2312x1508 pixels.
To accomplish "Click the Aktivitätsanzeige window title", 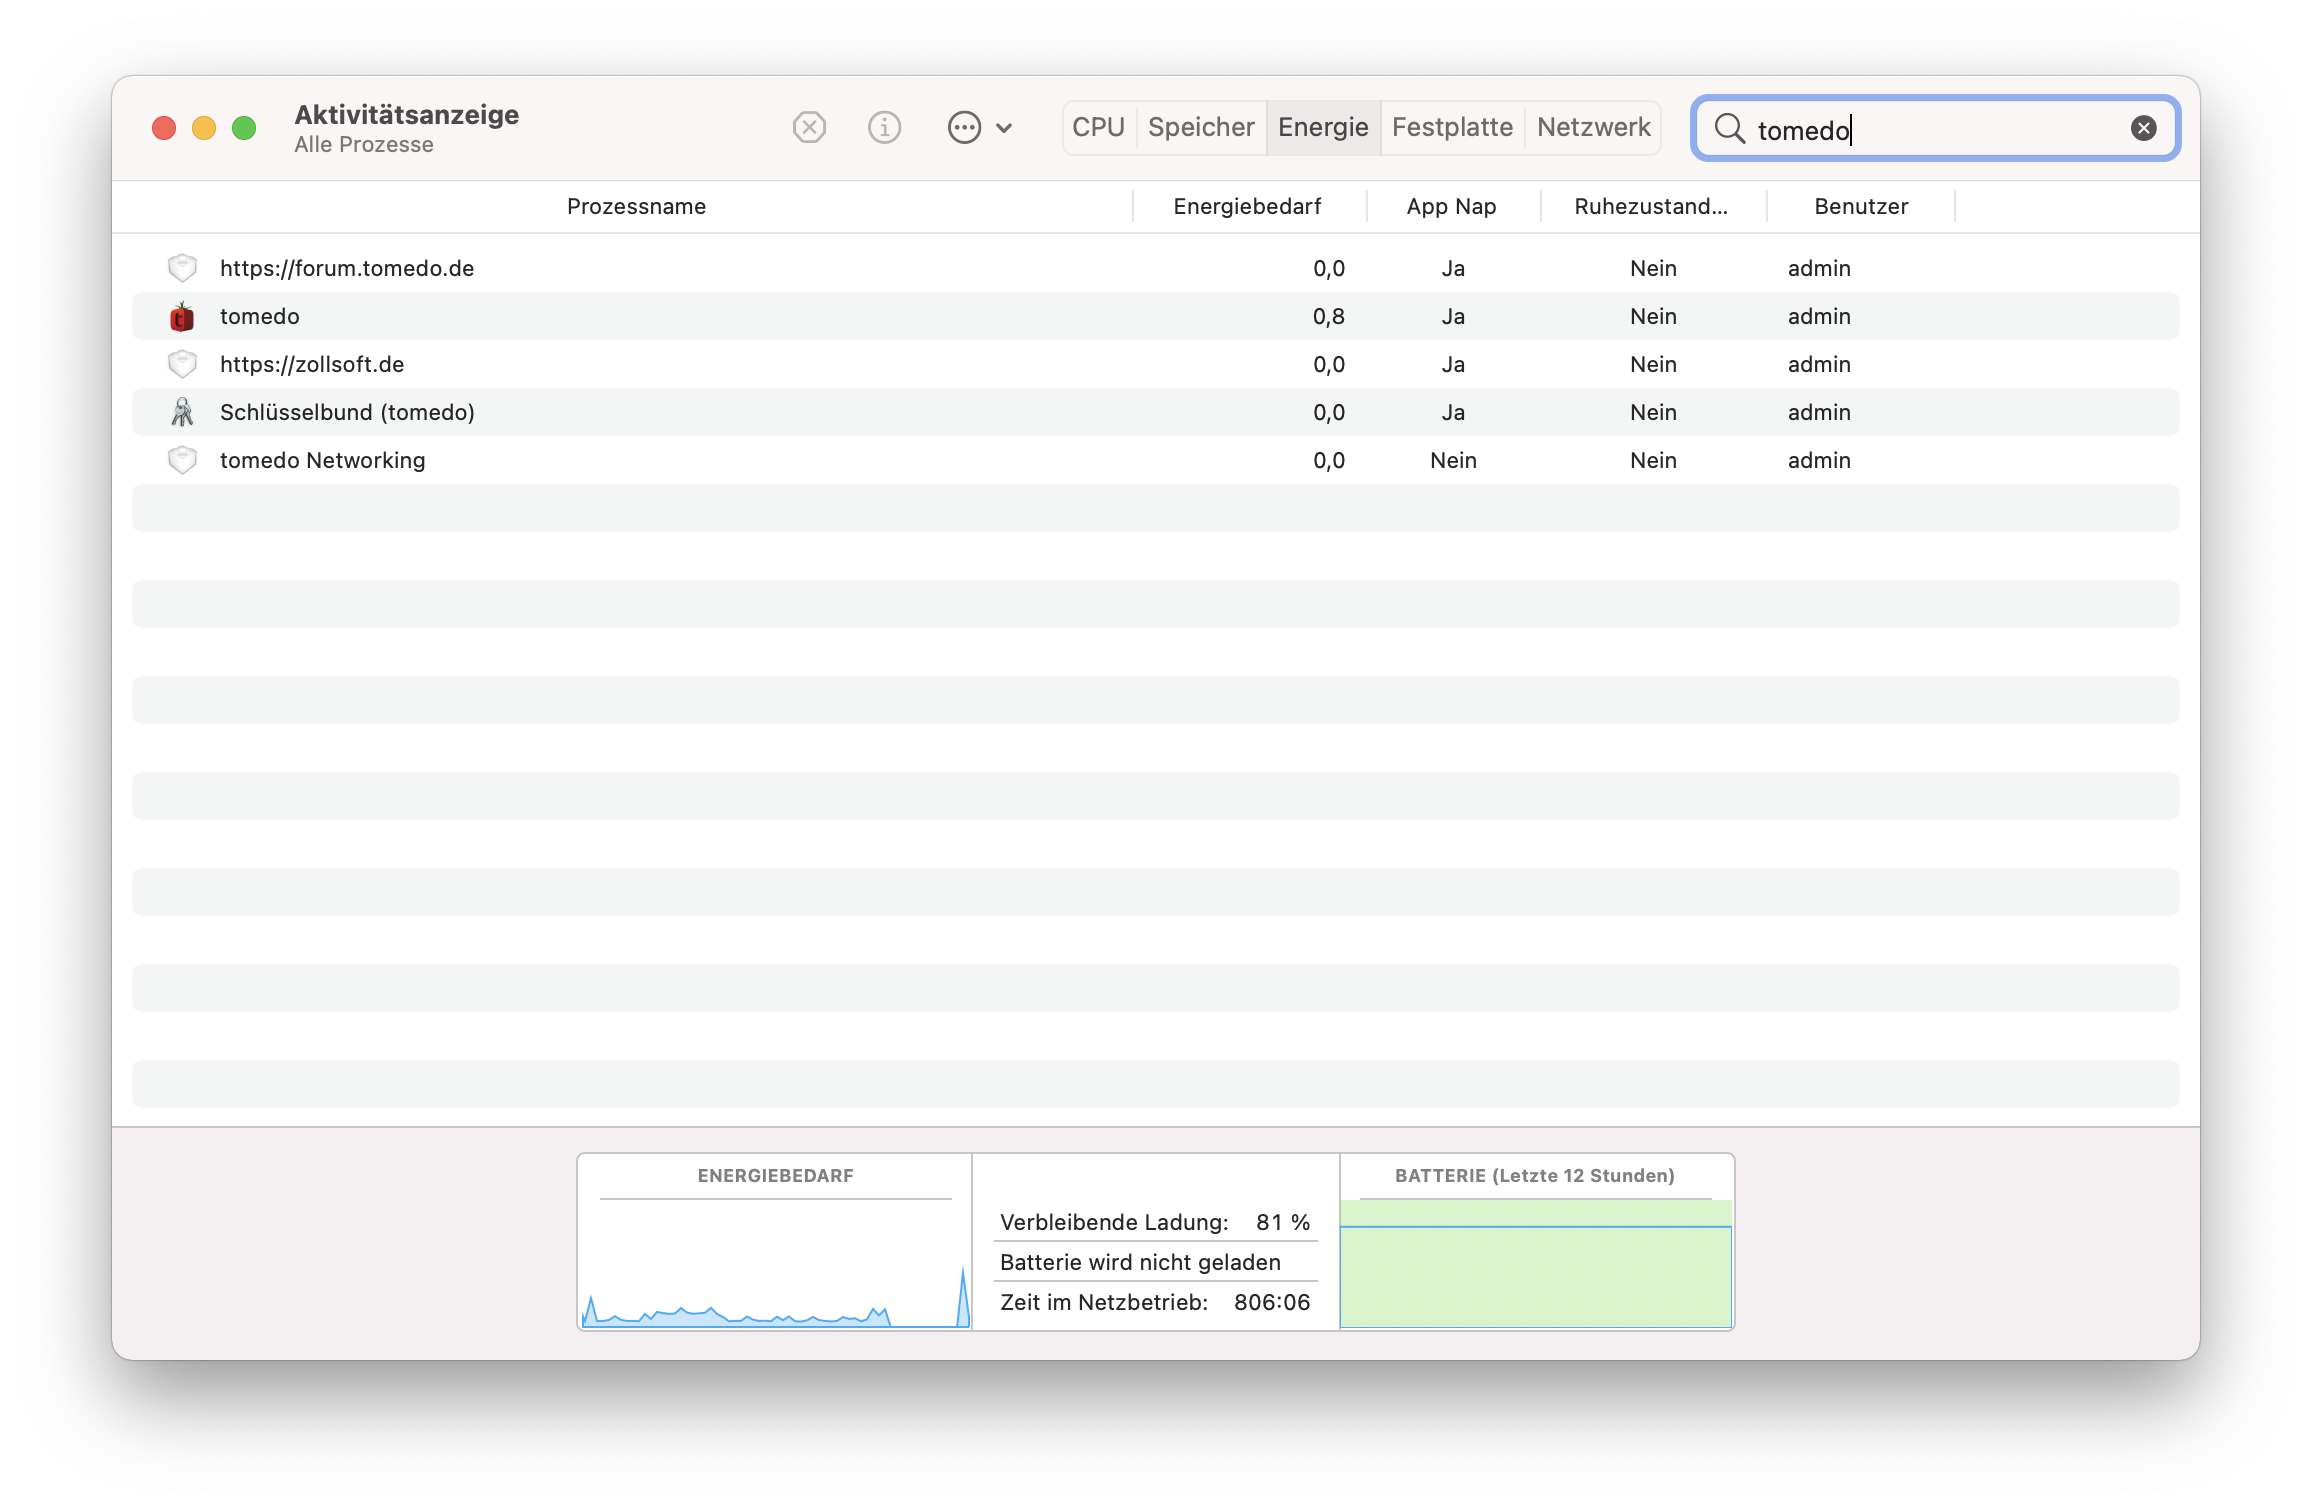I will coord(406,114).
